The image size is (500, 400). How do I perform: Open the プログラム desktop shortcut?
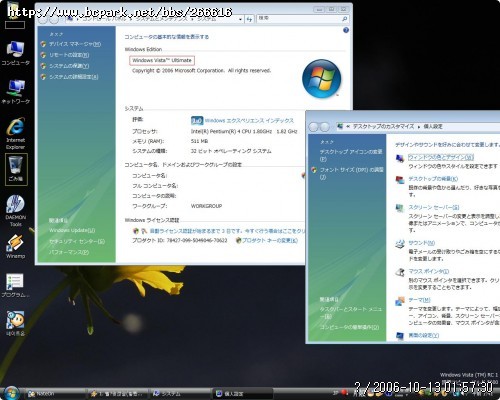point(15,285)
